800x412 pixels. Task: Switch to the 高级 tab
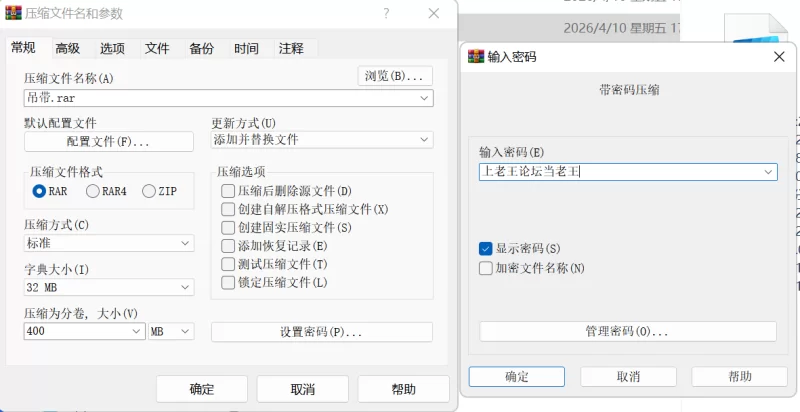[68, 48]
